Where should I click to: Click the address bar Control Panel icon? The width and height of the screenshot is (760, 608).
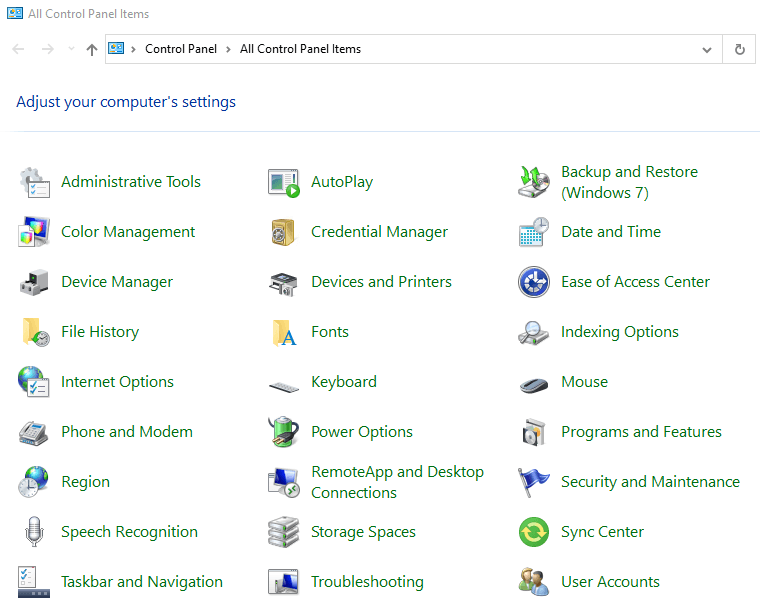point(116,48)
